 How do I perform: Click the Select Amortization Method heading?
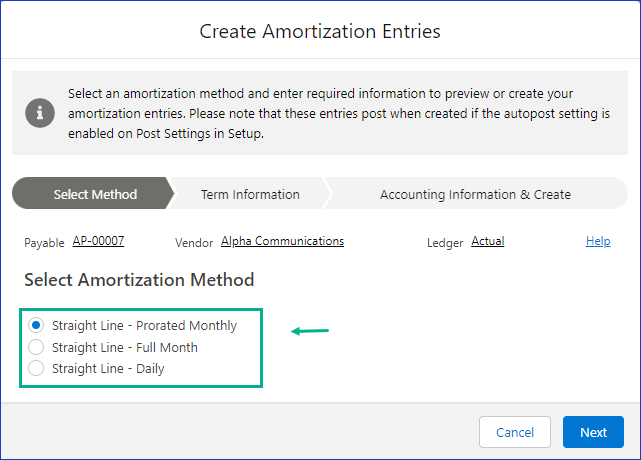click(x=139, y=280)
